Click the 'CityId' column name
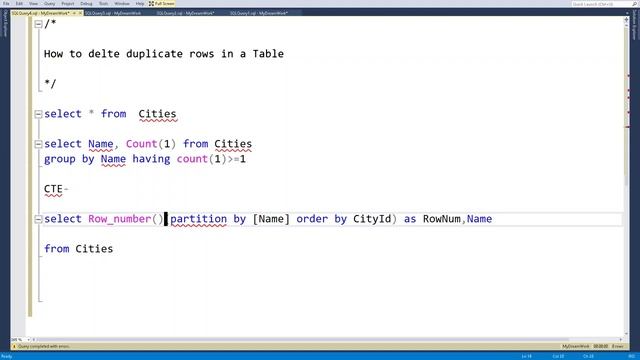The height and width of the screenshot is (360, 640). pyautogui.click(x=372, y=219)
